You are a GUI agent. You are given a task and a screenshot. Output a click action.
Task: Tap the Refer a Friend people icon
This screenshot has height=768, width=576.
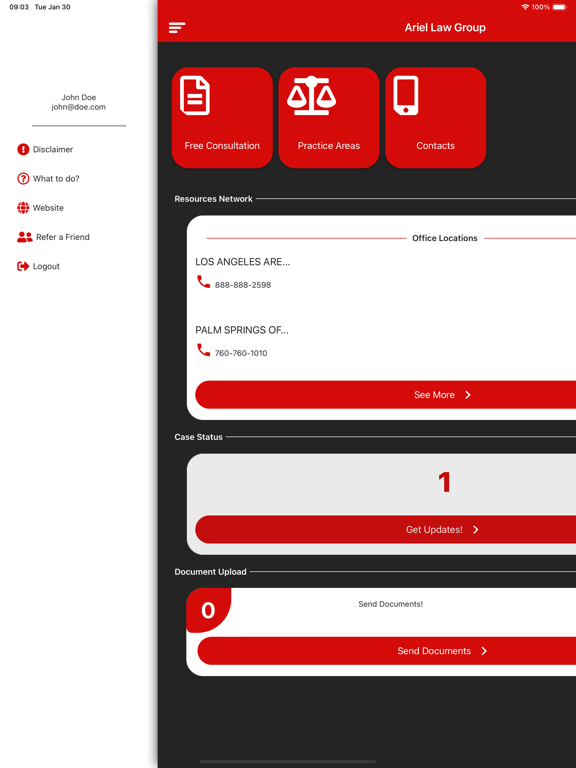[24, 237]
